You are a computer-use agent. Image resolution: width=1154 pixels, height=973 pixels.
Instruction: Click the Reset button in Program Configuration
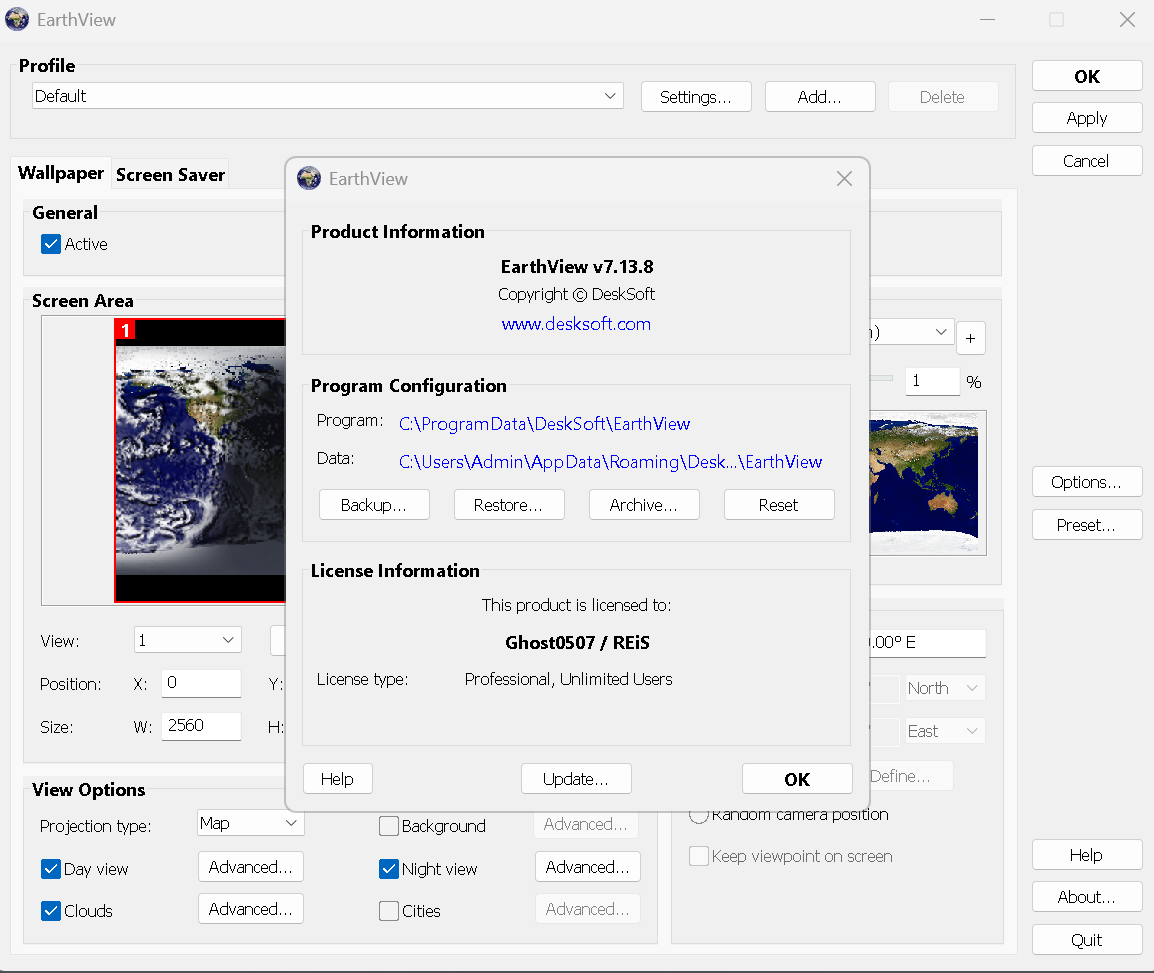point(779,505)
